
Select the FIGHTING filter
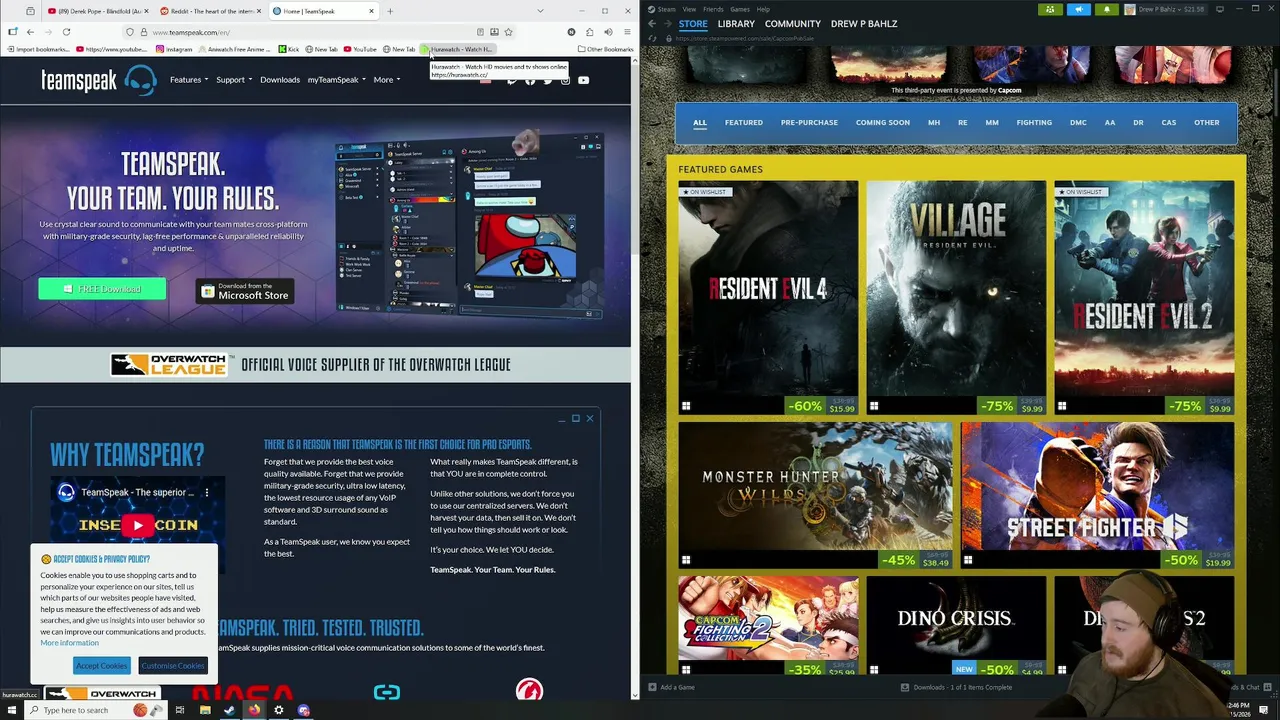(x=1034, y=123)
